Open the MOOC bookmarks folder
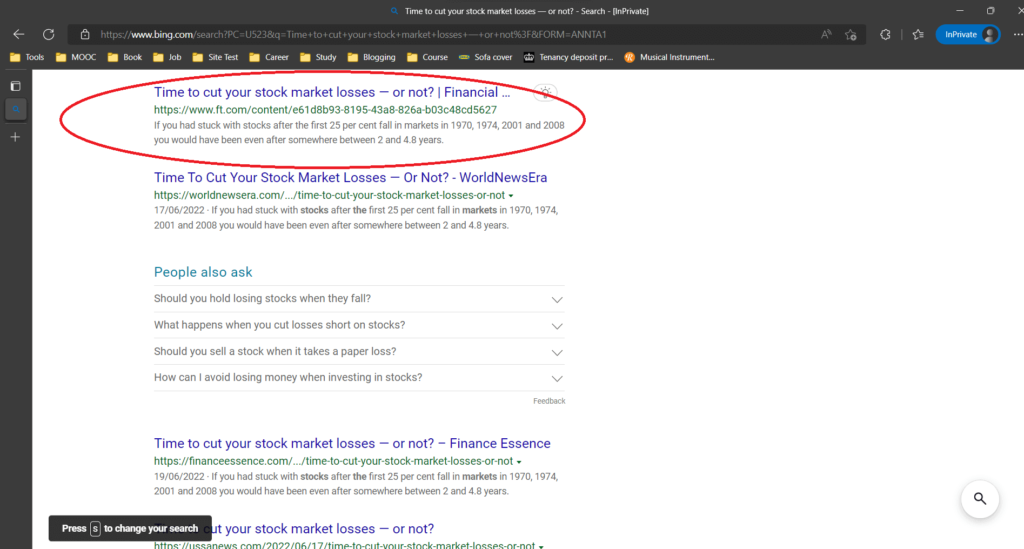 point(76,57)
